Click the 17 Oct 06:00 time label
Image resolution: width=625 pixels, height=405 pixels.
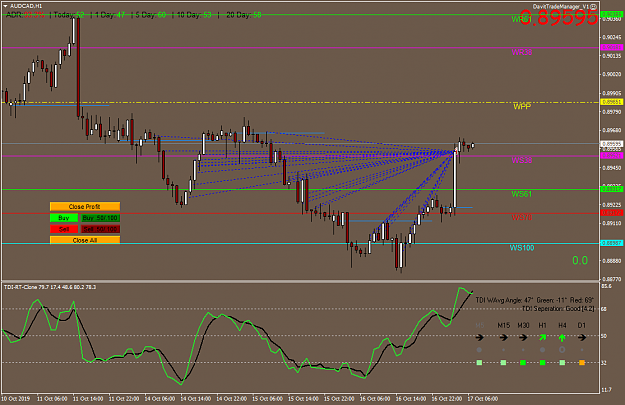coord(483,399)
